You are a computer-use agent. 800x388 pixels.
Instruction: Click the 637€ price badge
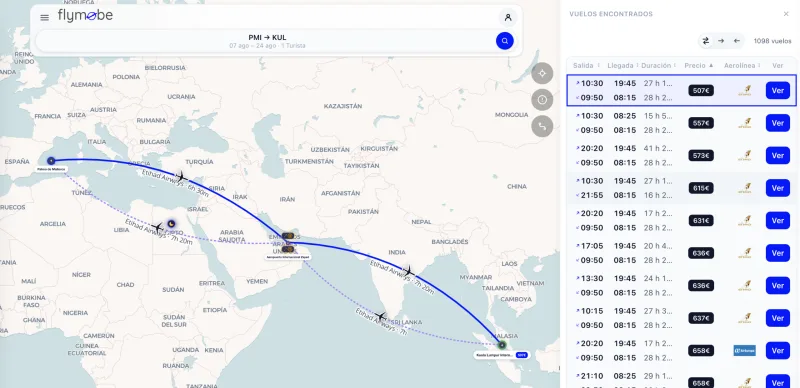pos(701,318)
